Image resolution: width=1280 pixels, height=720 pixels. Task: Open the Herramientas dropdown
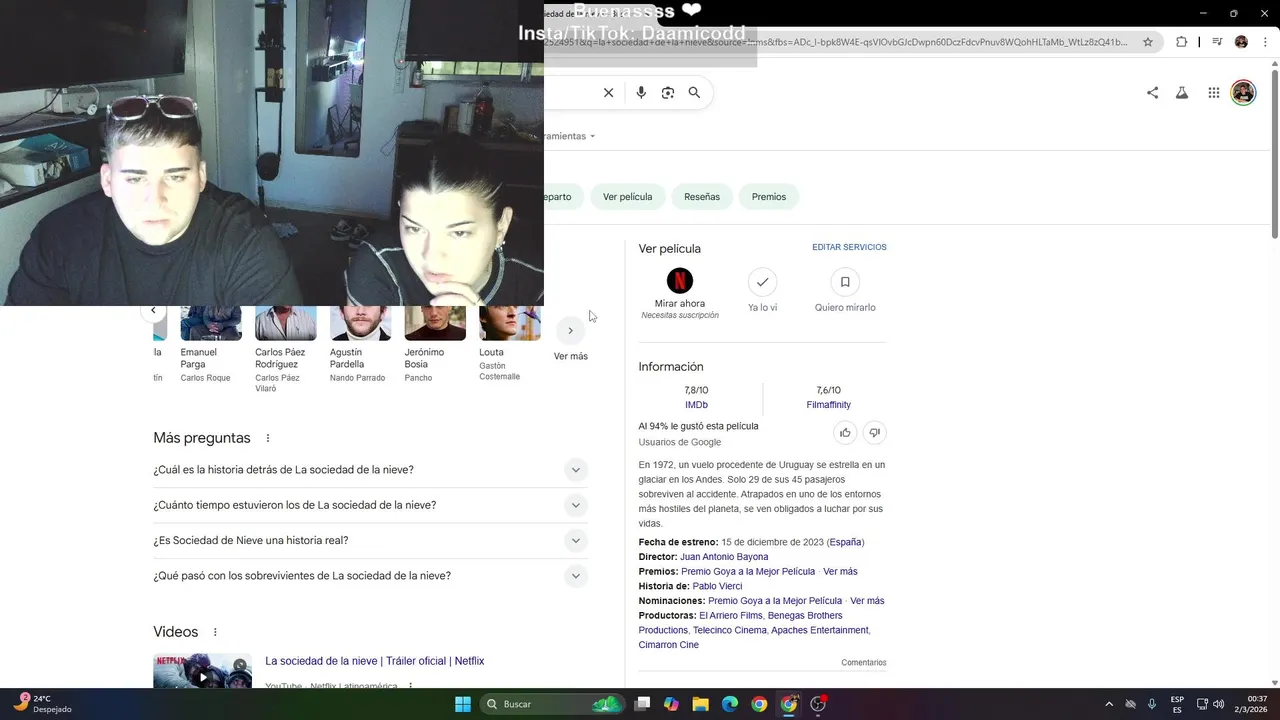[x=570, y=136]
